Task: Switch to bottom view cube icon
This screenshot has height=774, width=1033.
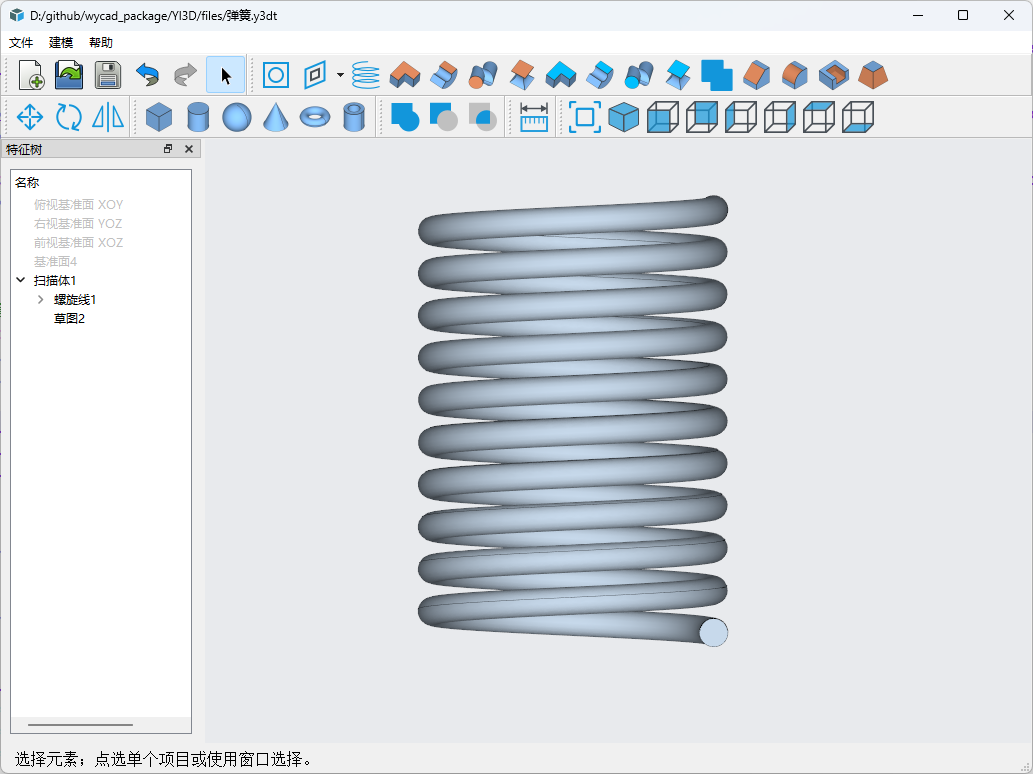Action: (x=858, y=117)
